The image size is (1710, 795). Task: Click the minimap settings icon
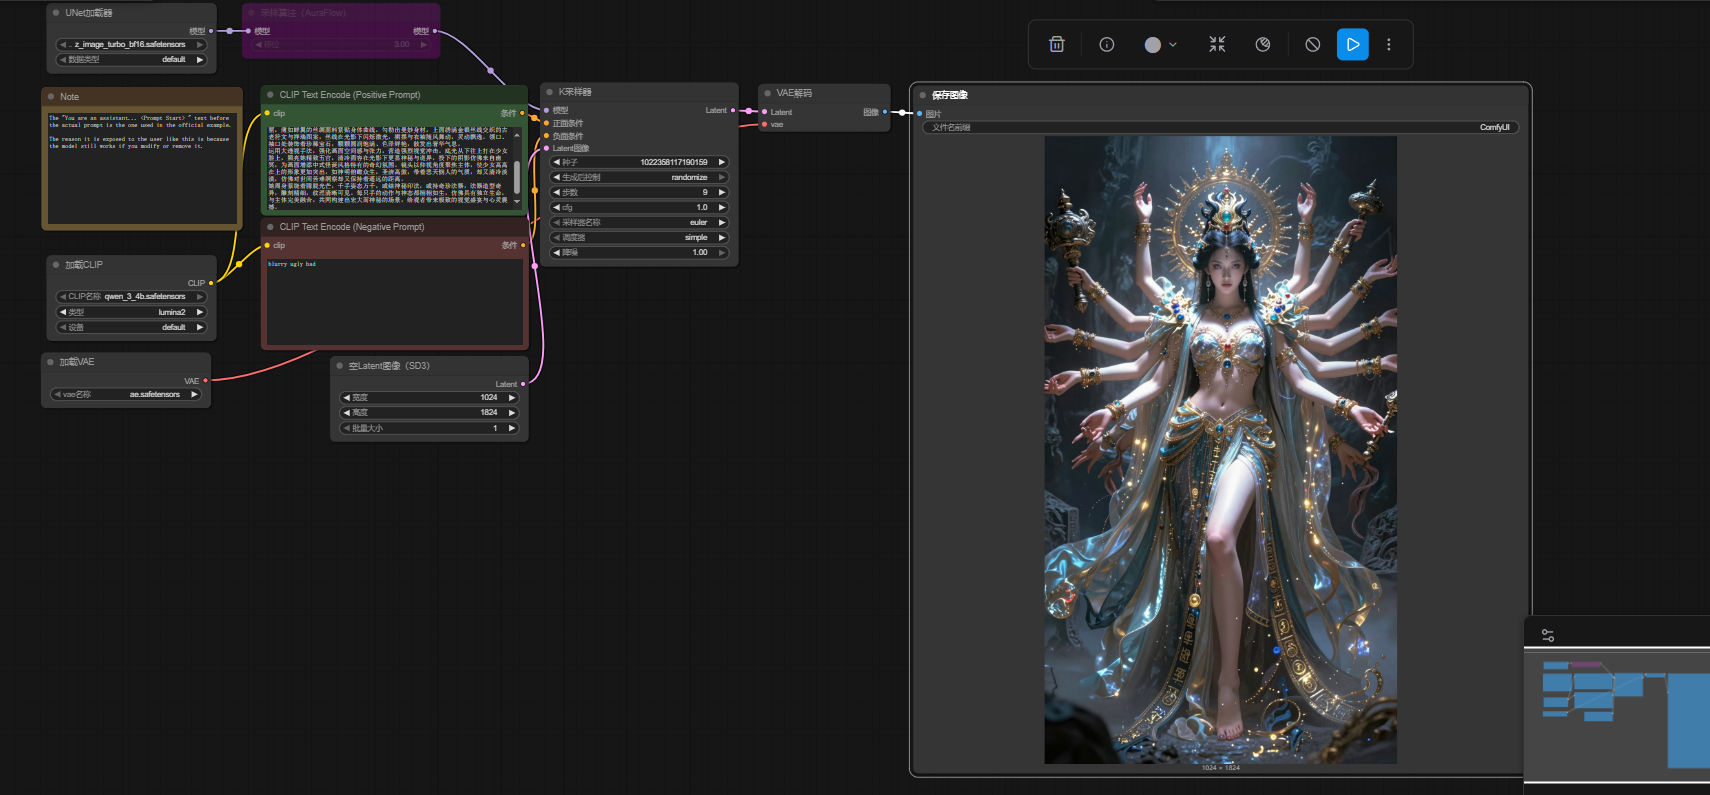tap(1547, 635)
